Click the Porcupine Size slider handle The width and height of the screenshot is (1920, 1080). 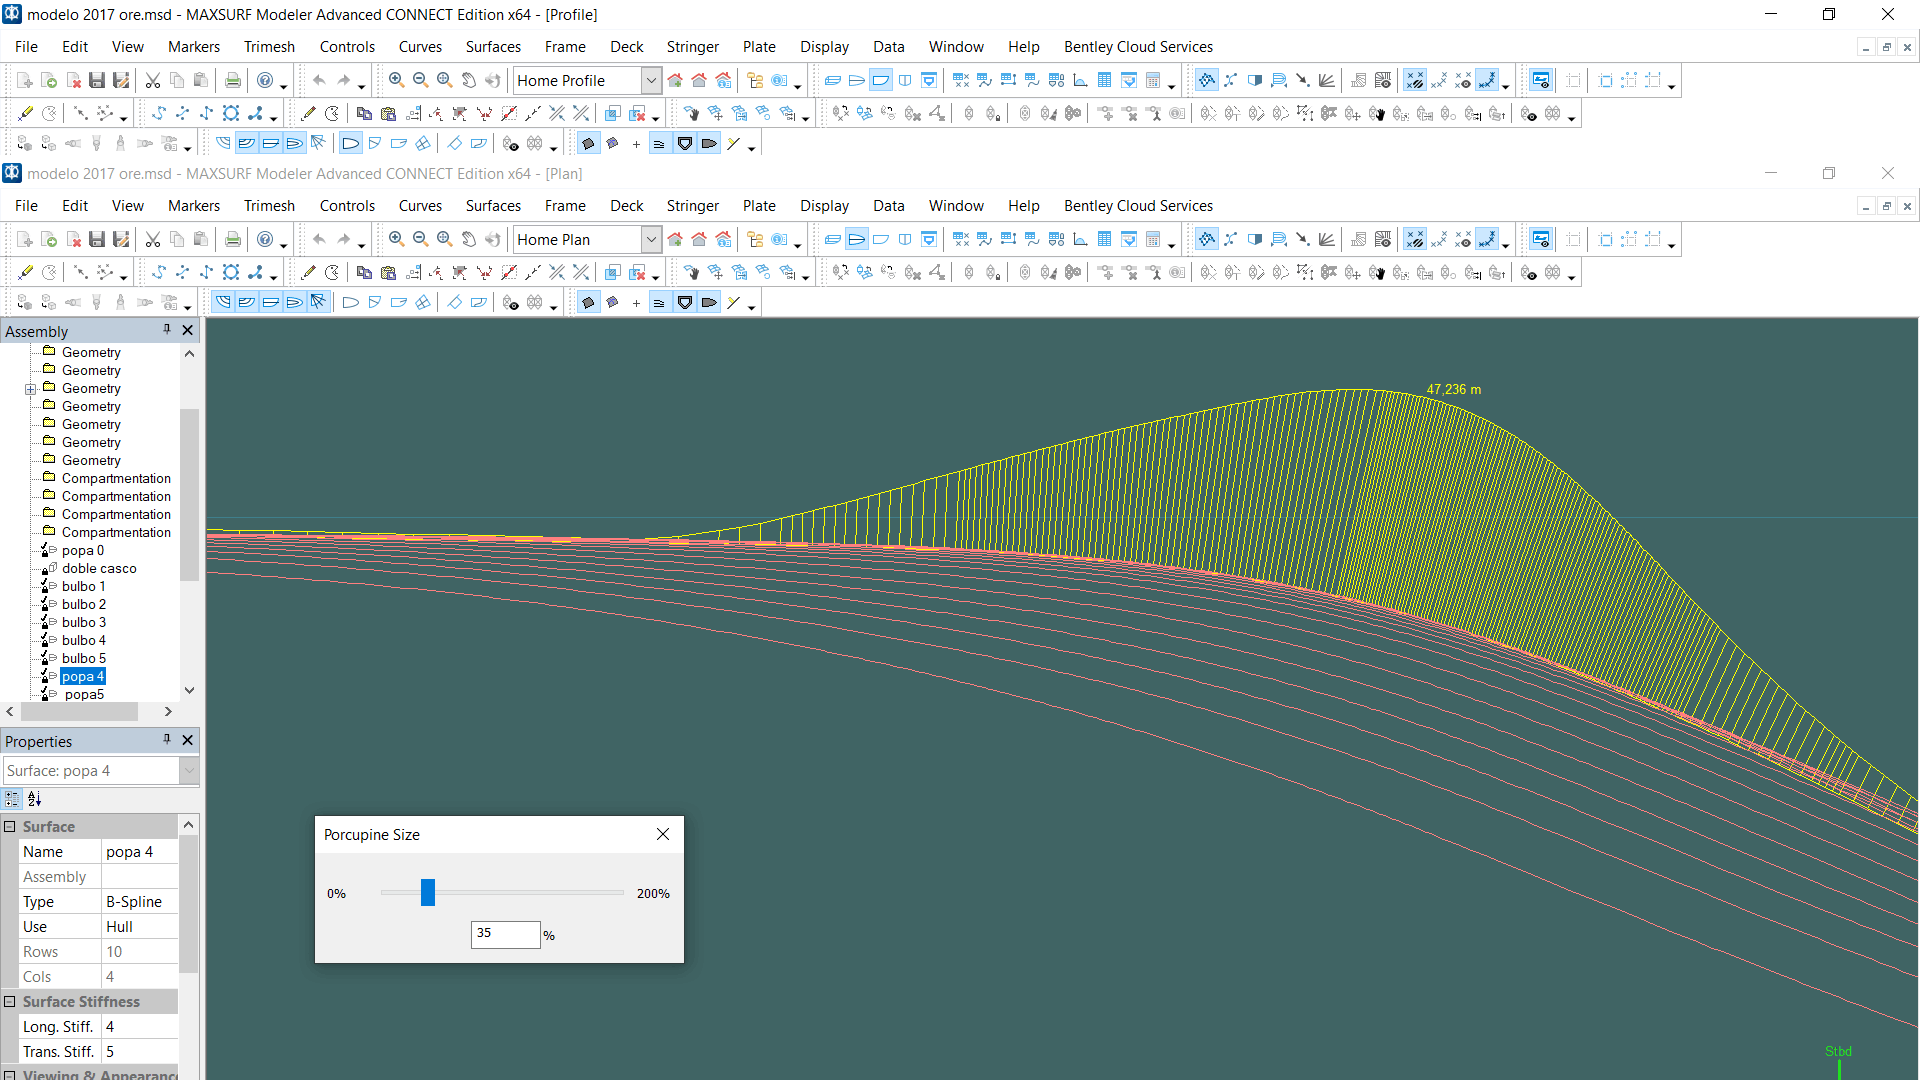coord(428,892)
